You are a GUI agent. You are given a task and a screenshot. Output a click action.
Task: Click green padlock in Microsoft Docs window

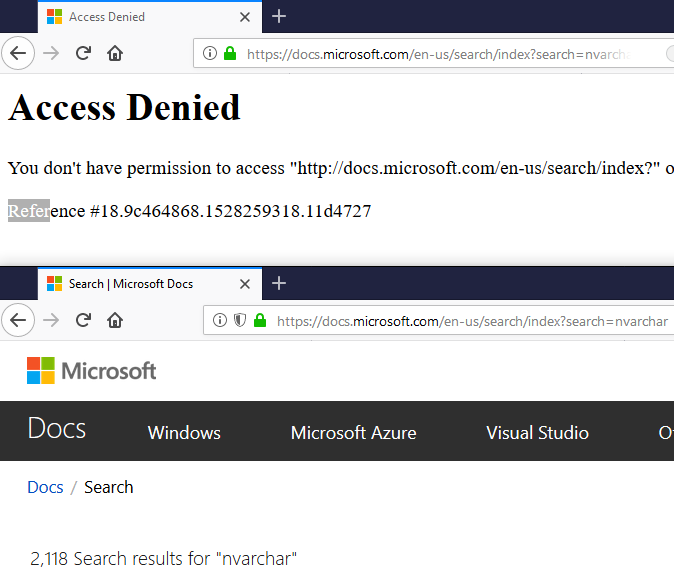pyautogui.click(x=260, y=320)
